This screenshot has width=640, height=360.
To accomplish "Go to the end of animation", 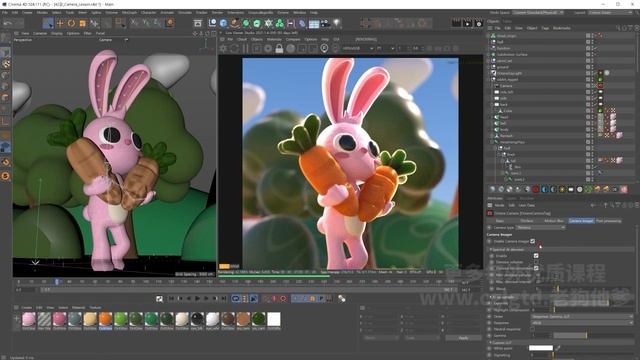I will tap(224, 299).
